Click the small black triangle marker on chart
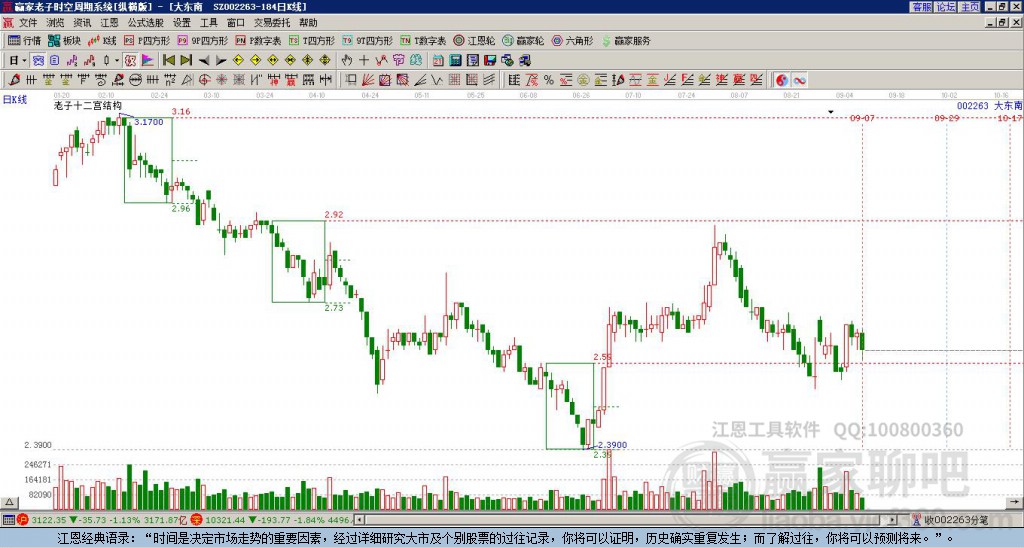 pyautogui.click(x=831, y=112)
